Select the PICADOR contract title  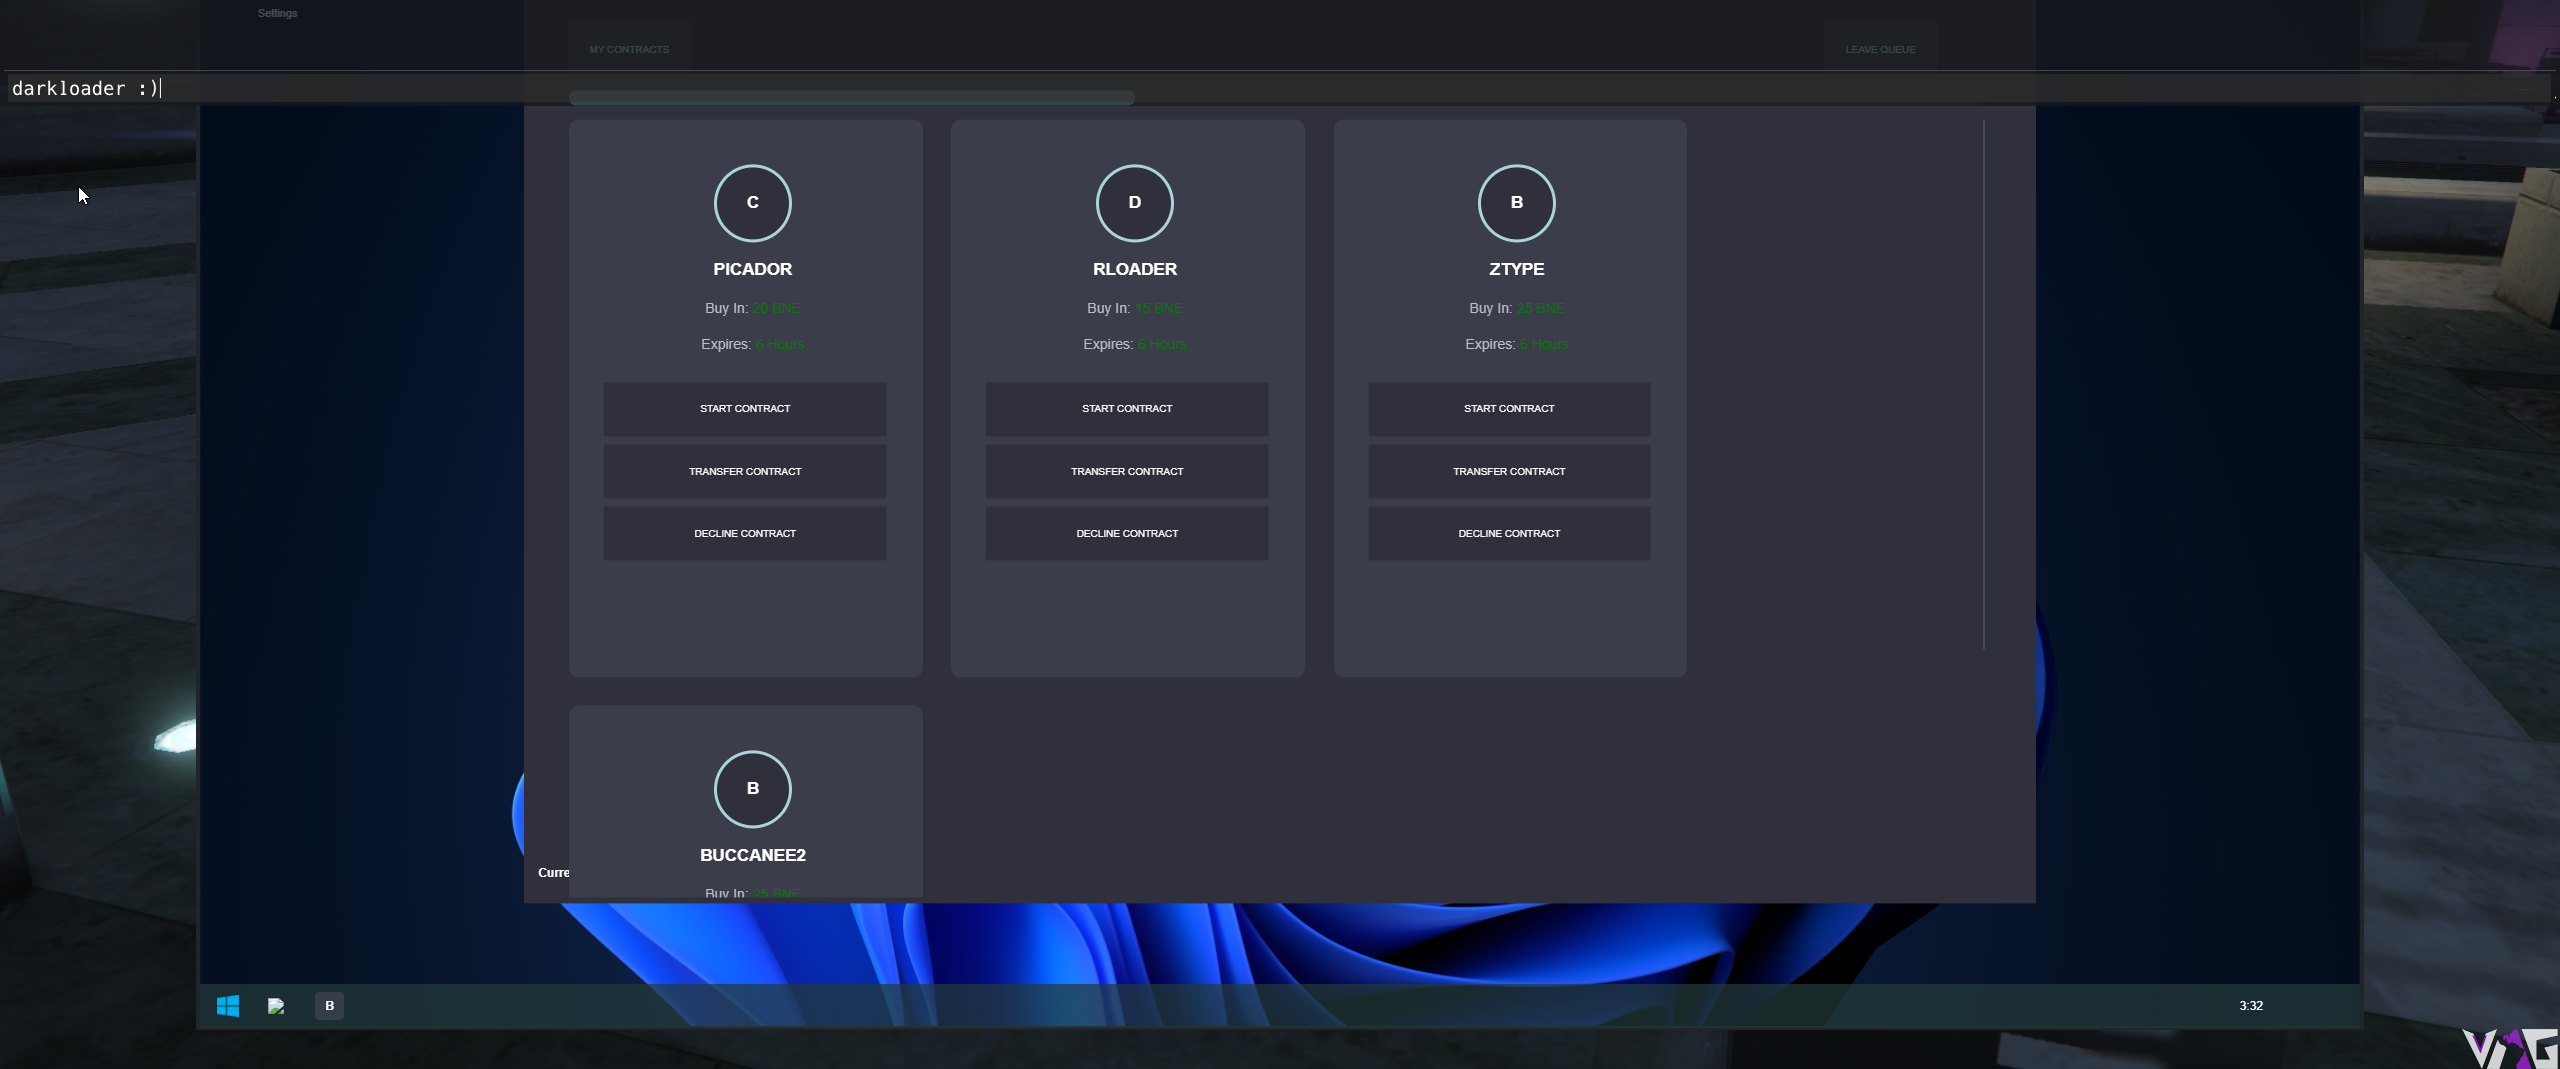tap(753, 269)
